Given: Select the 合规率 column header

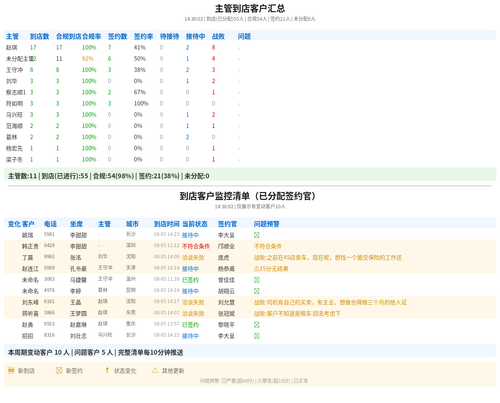Looking at the screenshot, I should point(91,36).
